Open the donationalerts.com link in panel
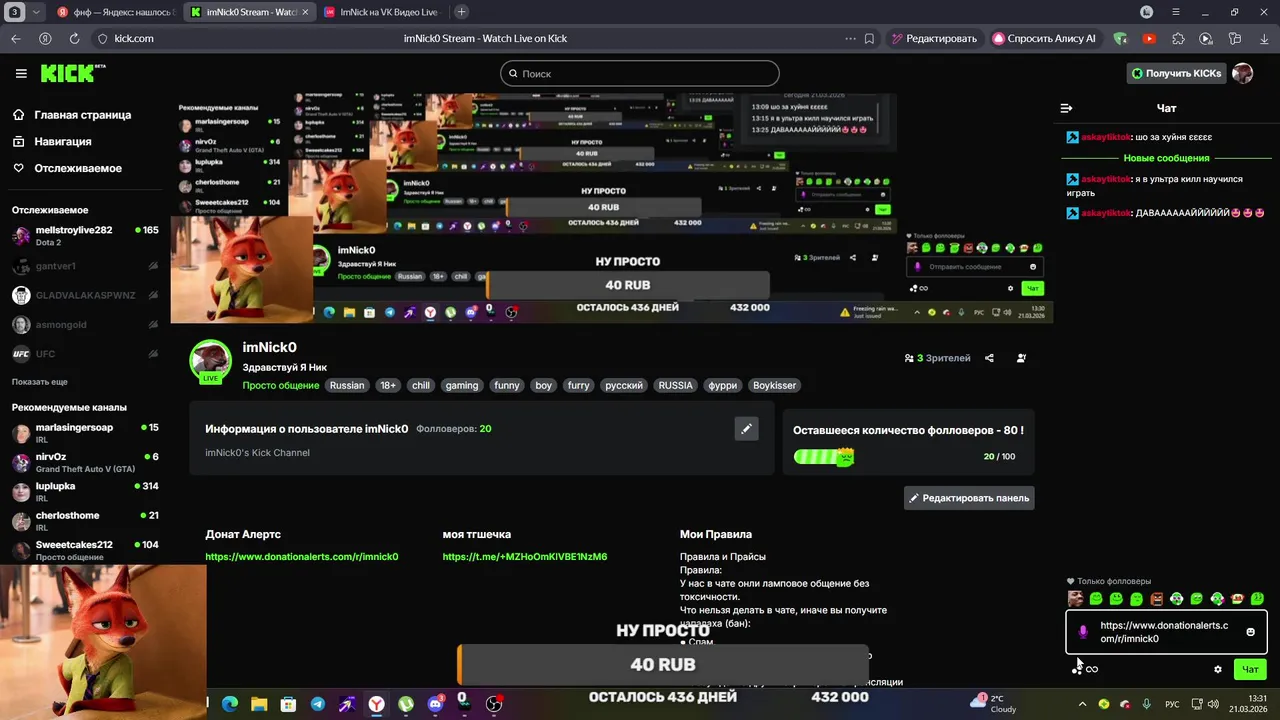The image size is (1280, 720). 302,557
